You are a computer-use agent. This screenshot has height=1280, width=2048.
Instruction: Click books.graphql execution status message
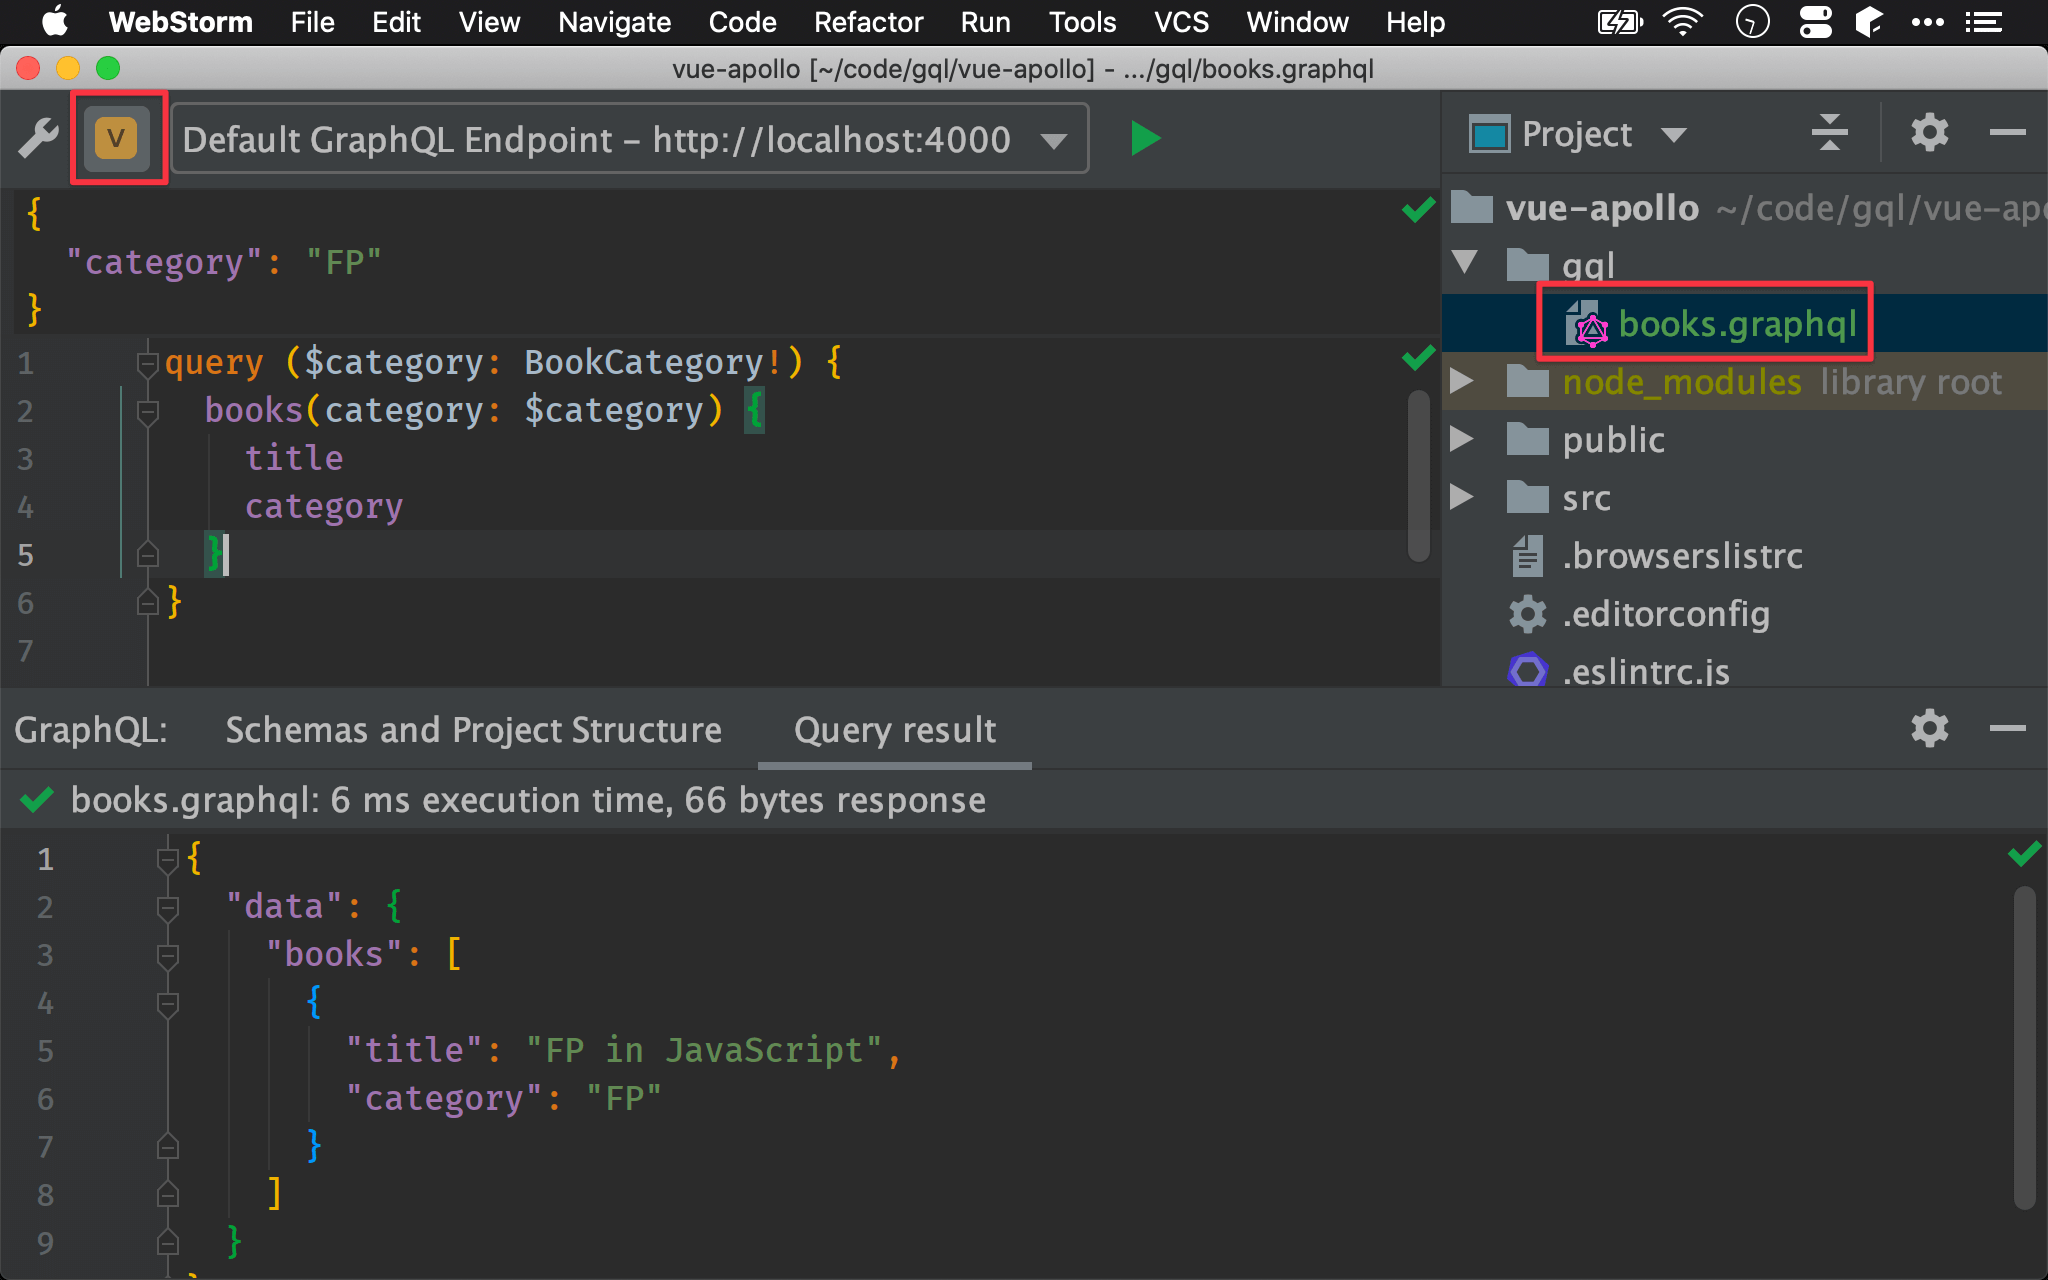[528, 800]
